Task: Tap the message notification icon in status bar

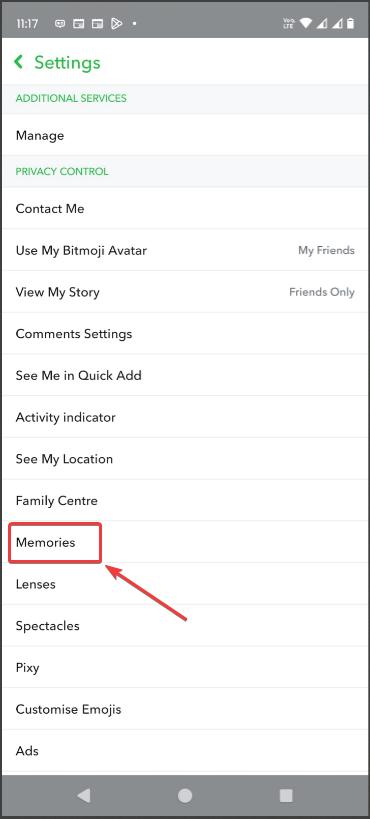Action: pos(60,24)
